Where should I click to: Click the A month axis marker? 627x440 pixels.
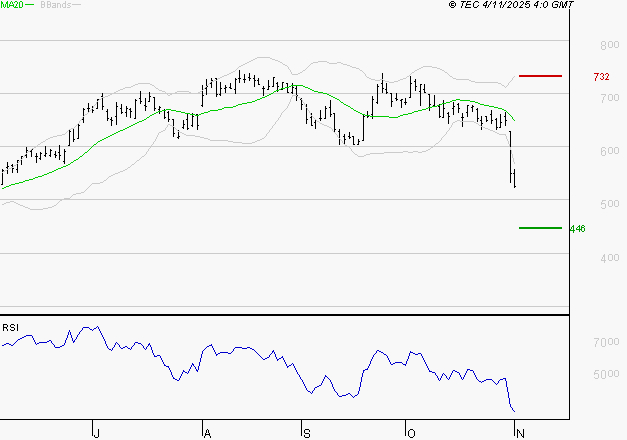tap(207, 433)
